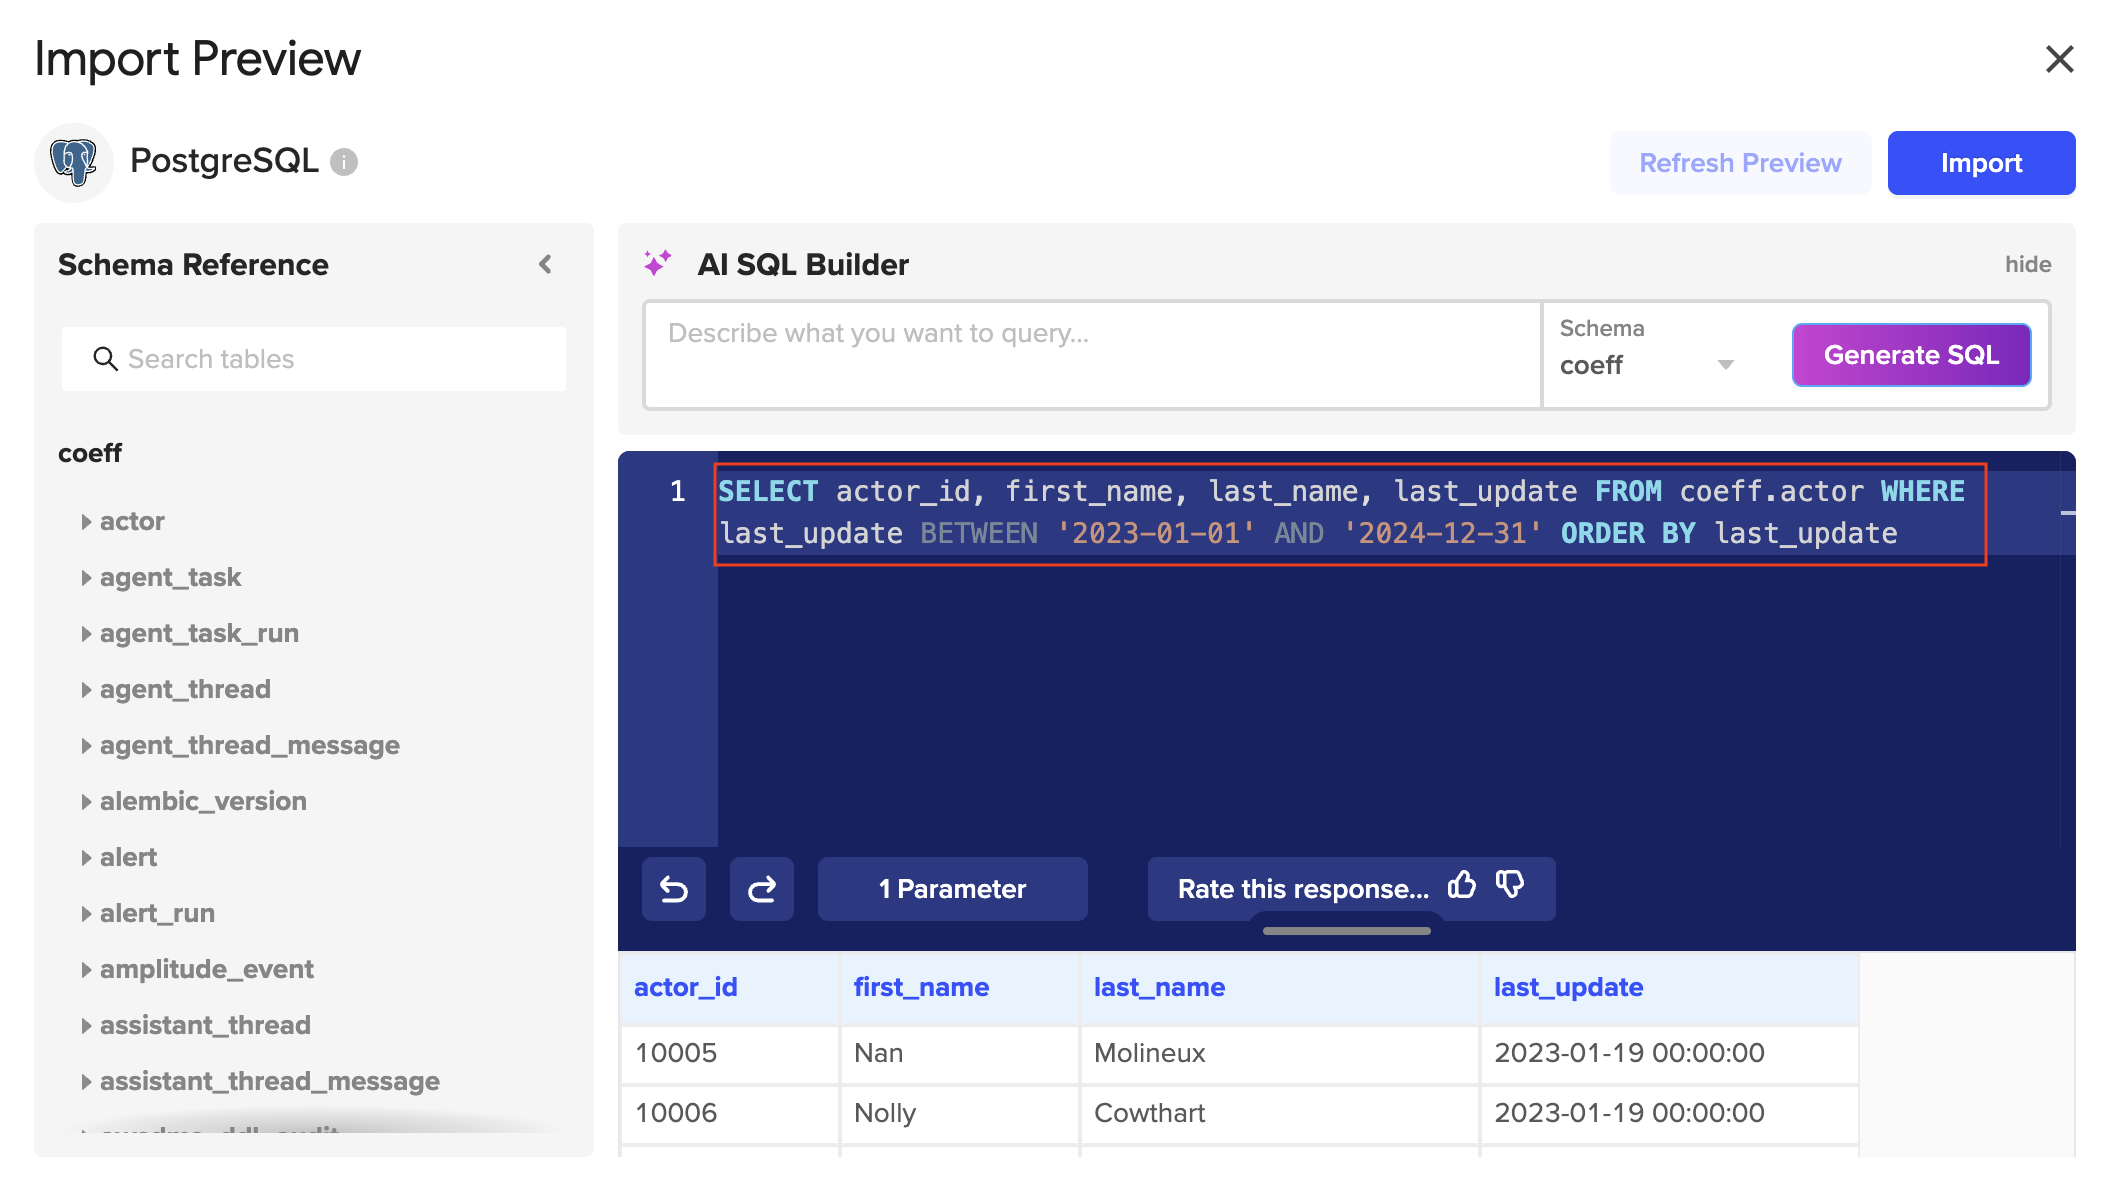
Task: Hide the AI SQL Builder
Action: coord(2027,265)
